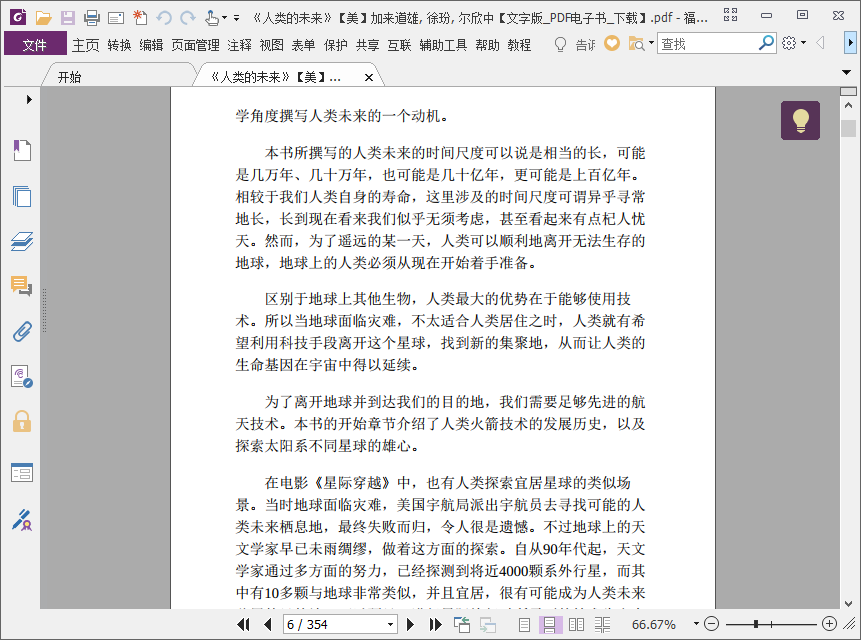
Task: Open the 转换 ribbon tab
Action: tap(119, 44)
